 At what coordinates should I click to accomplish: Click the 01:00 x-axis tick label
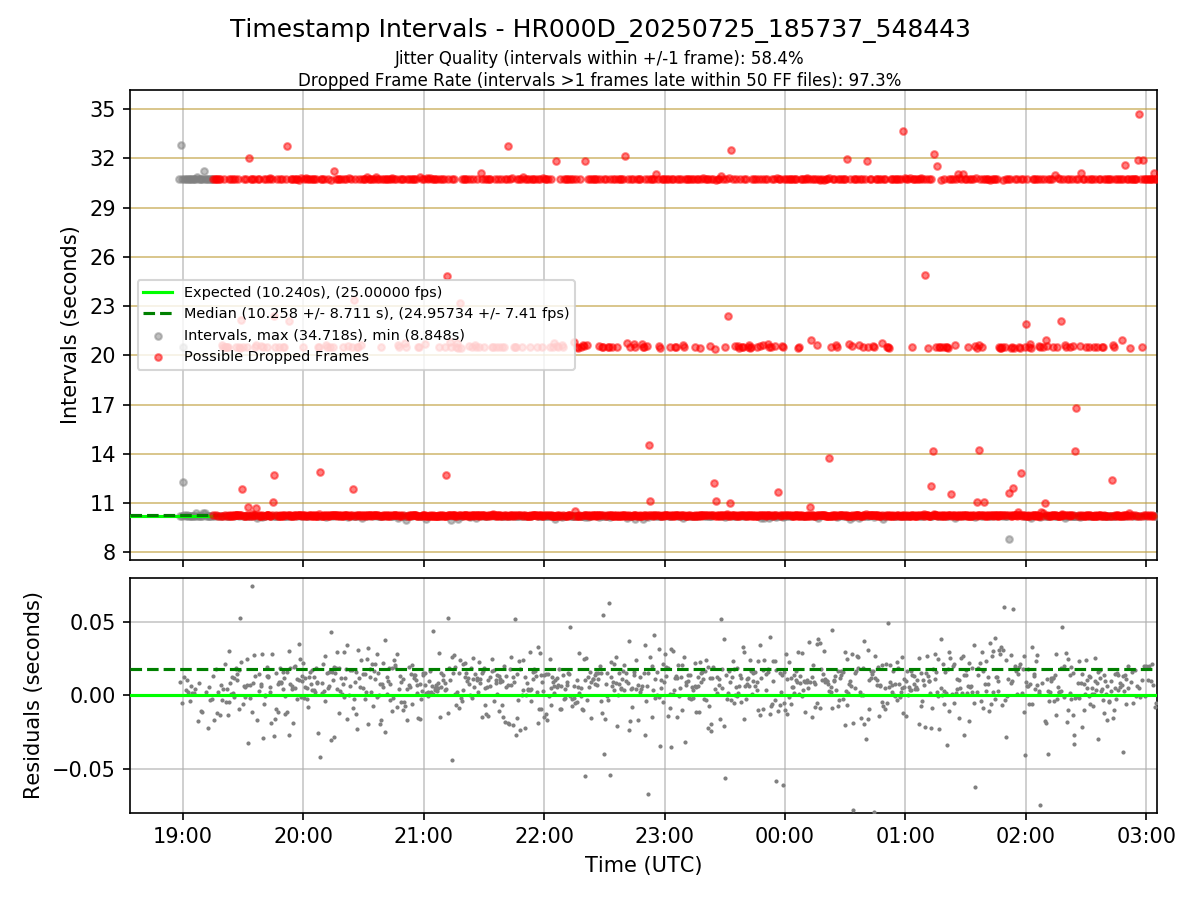(x=905, y=835)
